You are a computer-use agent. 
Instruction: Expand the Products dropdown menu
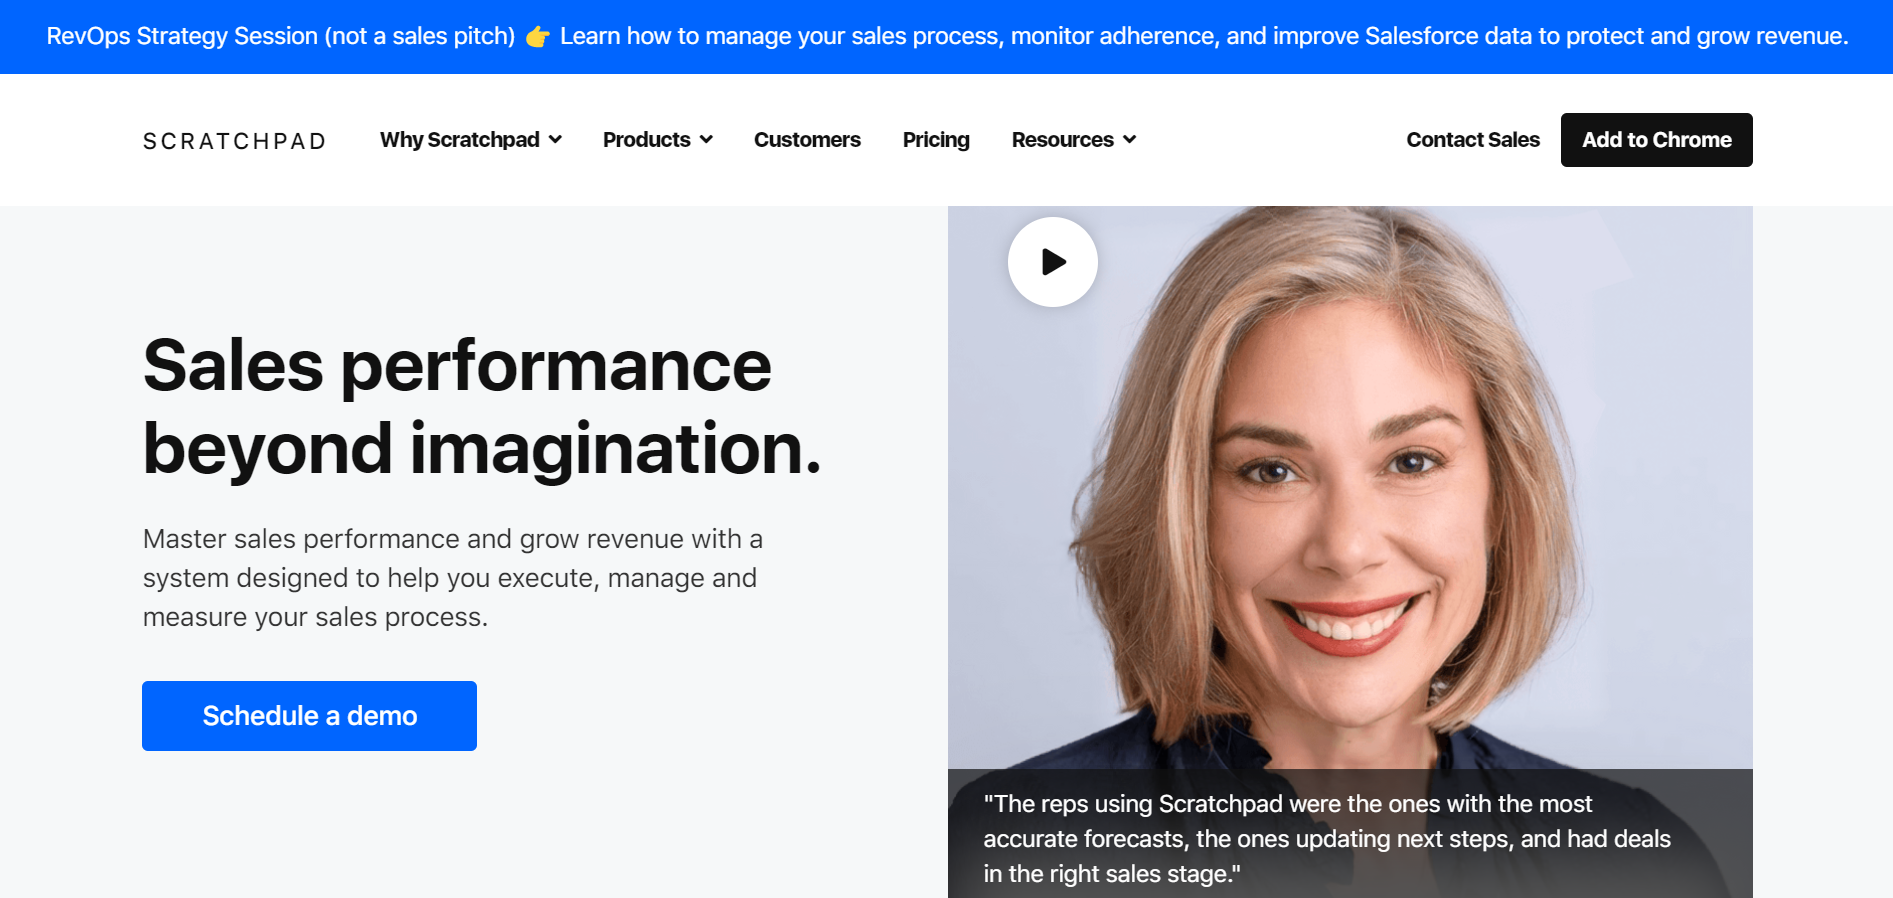pyautogui.click(x=657, y=140)
